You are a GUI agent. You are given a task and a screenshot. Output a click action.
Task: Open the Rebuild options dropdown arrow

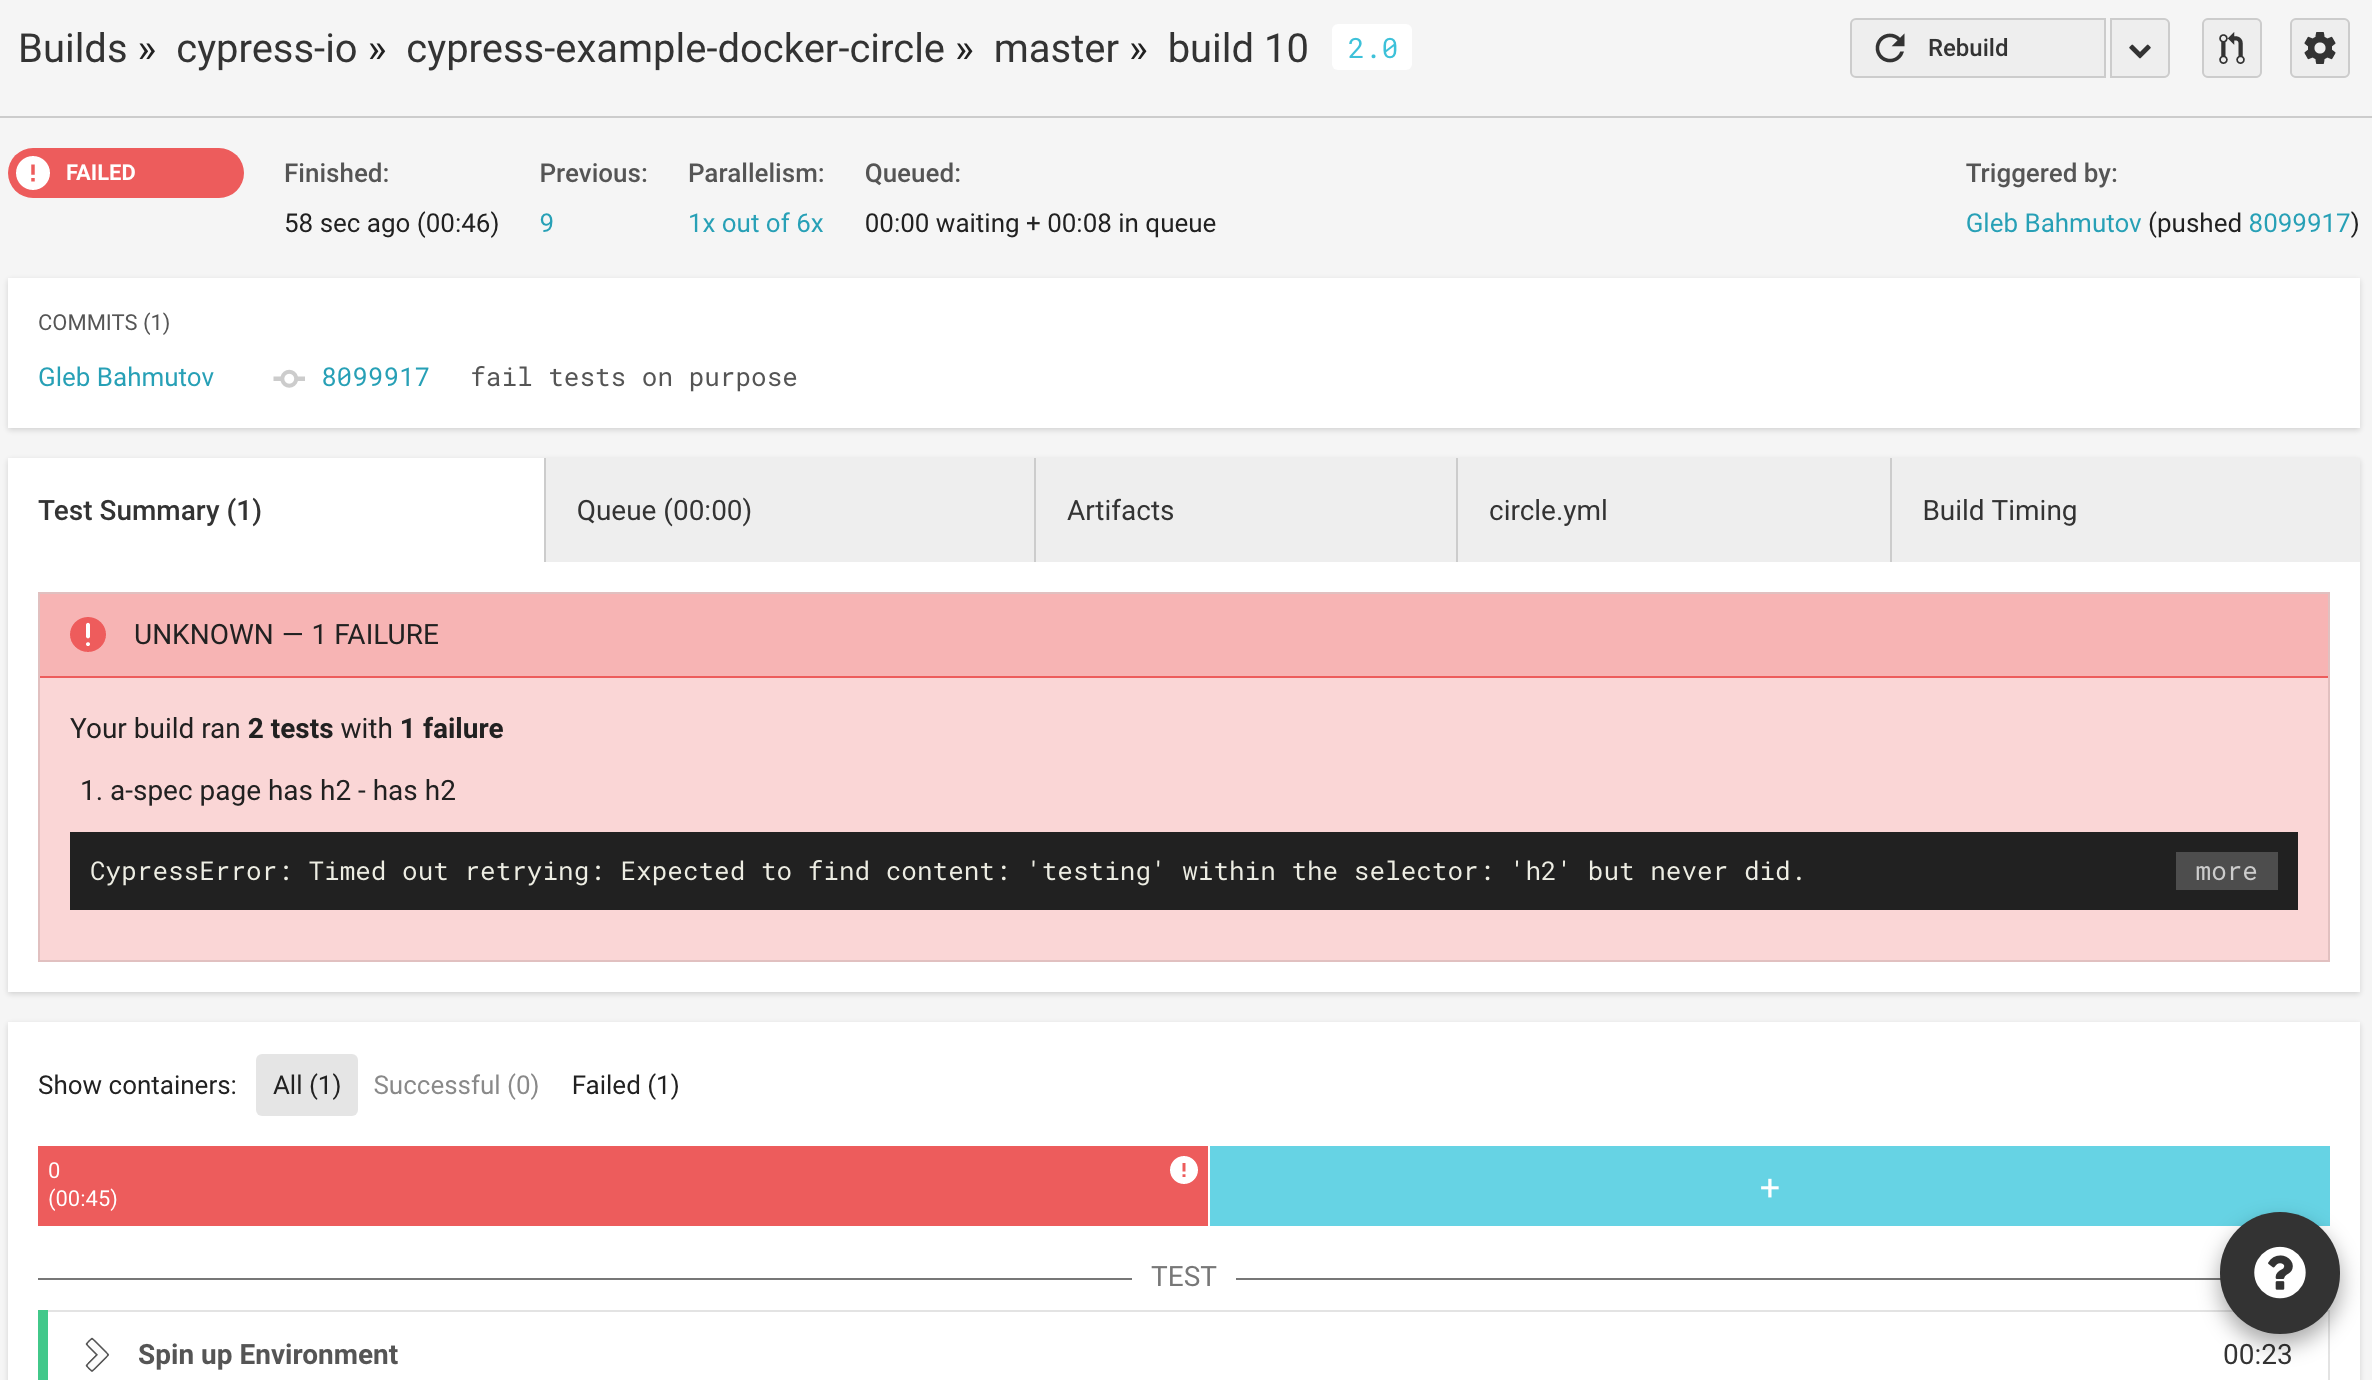tap(2139, 50)
